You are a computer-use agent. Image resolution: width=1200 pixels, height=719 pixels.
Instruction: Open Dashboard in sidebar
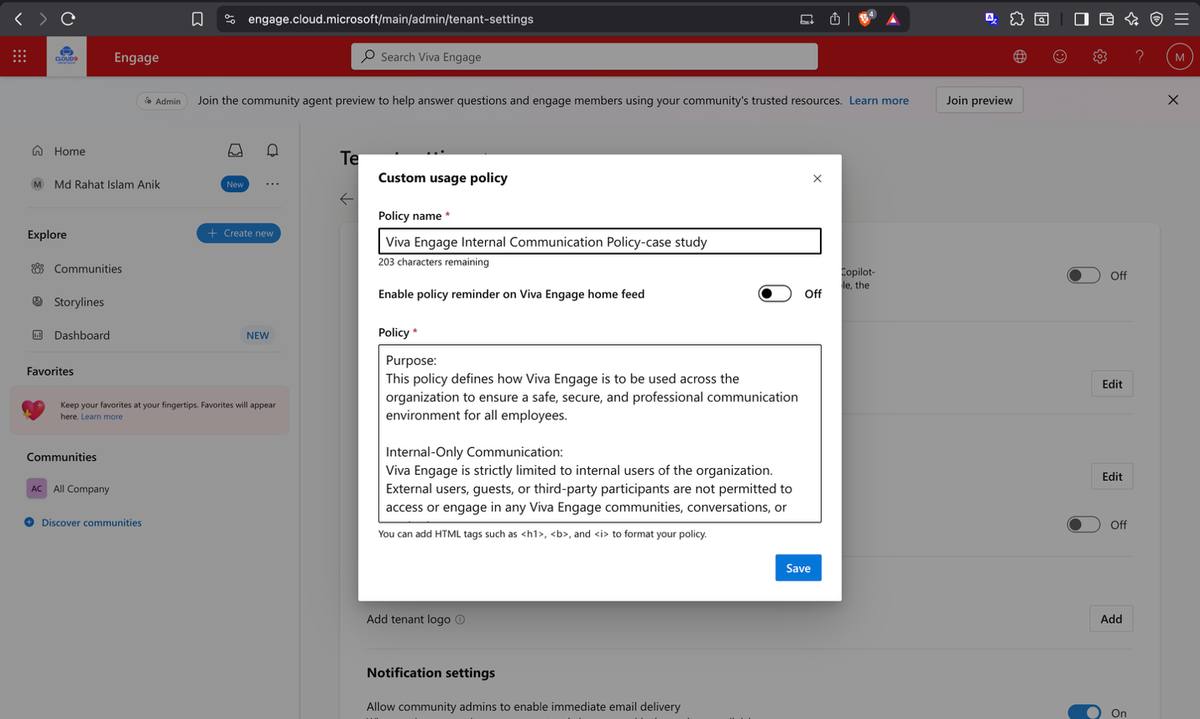tap(82, 335)
